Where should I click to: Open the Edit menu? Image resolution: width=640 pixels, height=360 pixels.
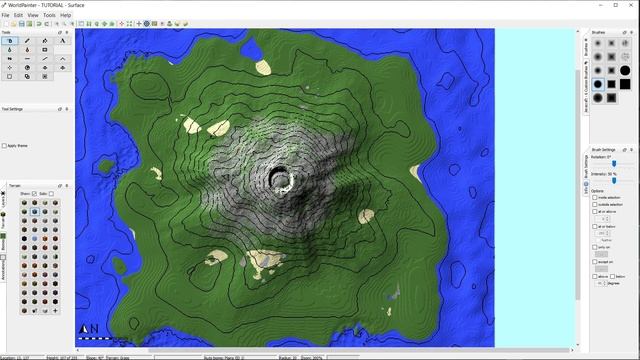pos(18,15)
